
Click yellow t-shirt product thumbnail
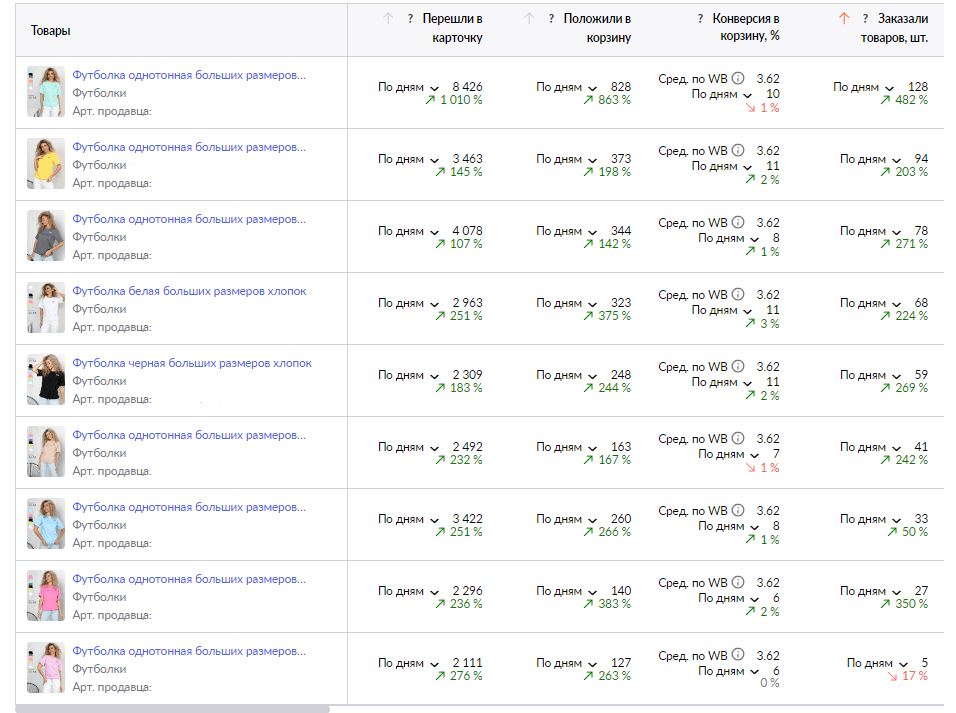[x=45, y=164]
